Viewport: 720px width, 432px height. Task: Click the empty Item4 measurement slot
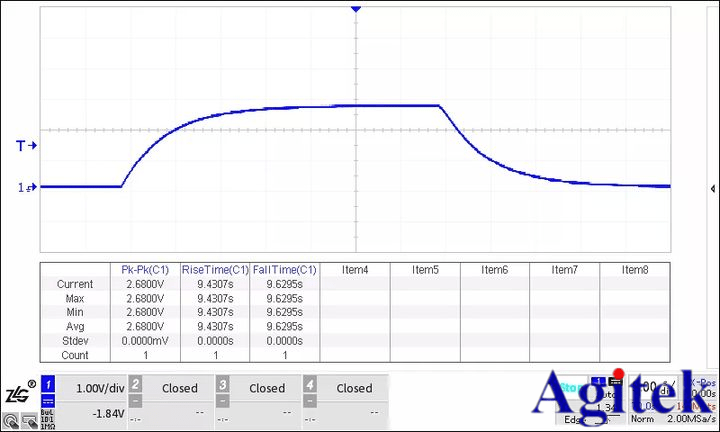coord(355,270)
